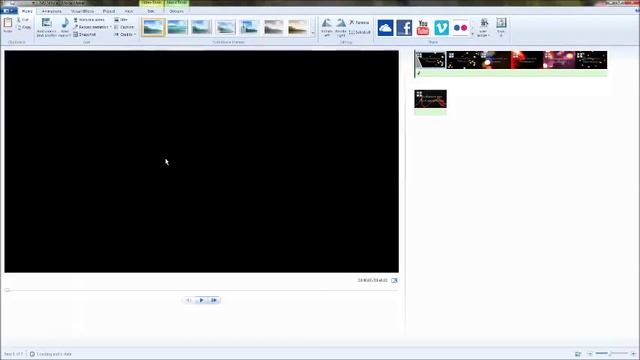
Task: Select the sepia AutoMovie theme
Action: point(298,27)
